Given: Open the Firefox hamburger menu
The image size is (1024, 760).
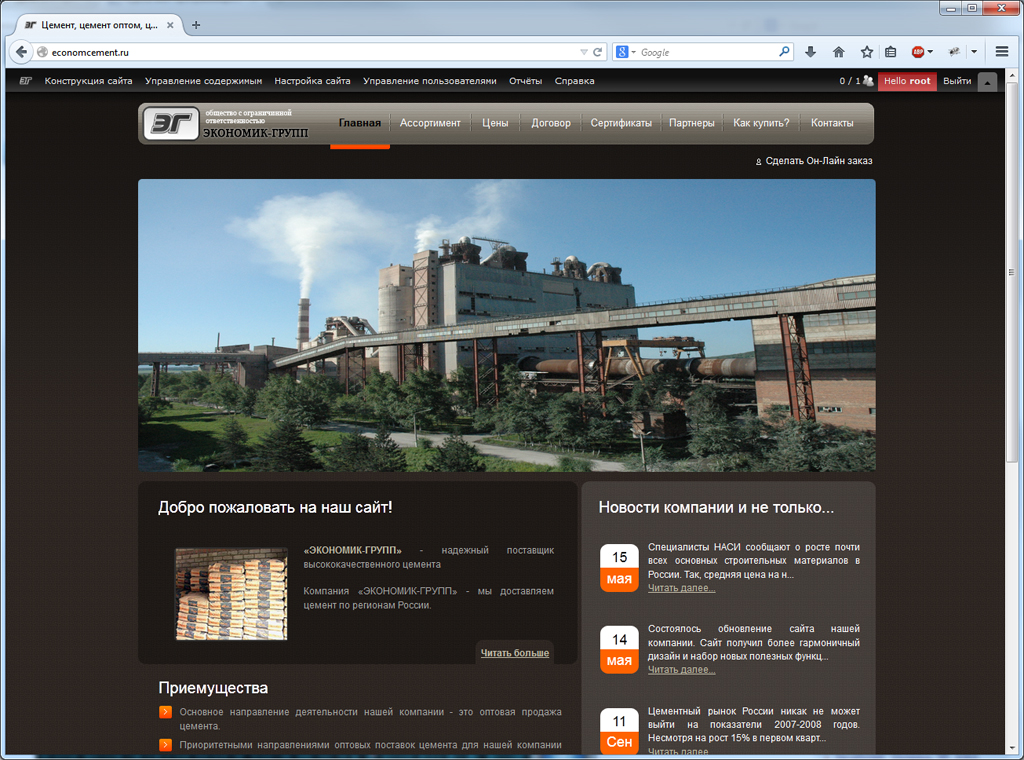Looking at the screenshot, I should (1002, 52).
